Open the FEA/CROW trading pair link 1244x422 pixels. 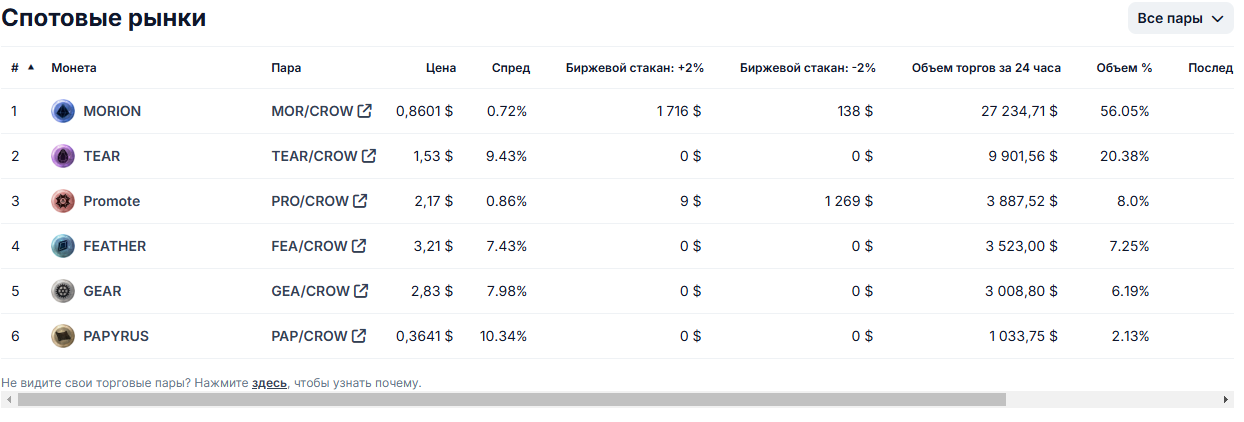[310, 246]
